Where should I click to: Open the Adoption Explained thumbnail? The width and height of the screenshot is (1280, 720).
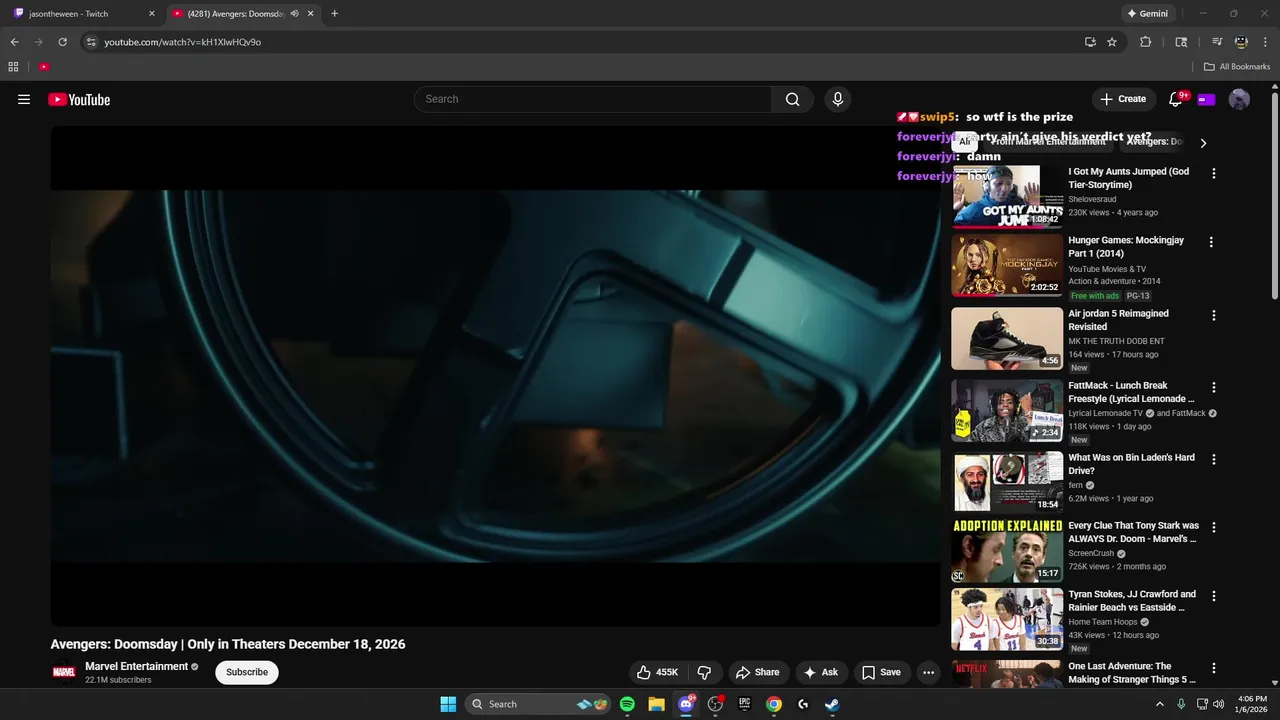click(1007, 551)
